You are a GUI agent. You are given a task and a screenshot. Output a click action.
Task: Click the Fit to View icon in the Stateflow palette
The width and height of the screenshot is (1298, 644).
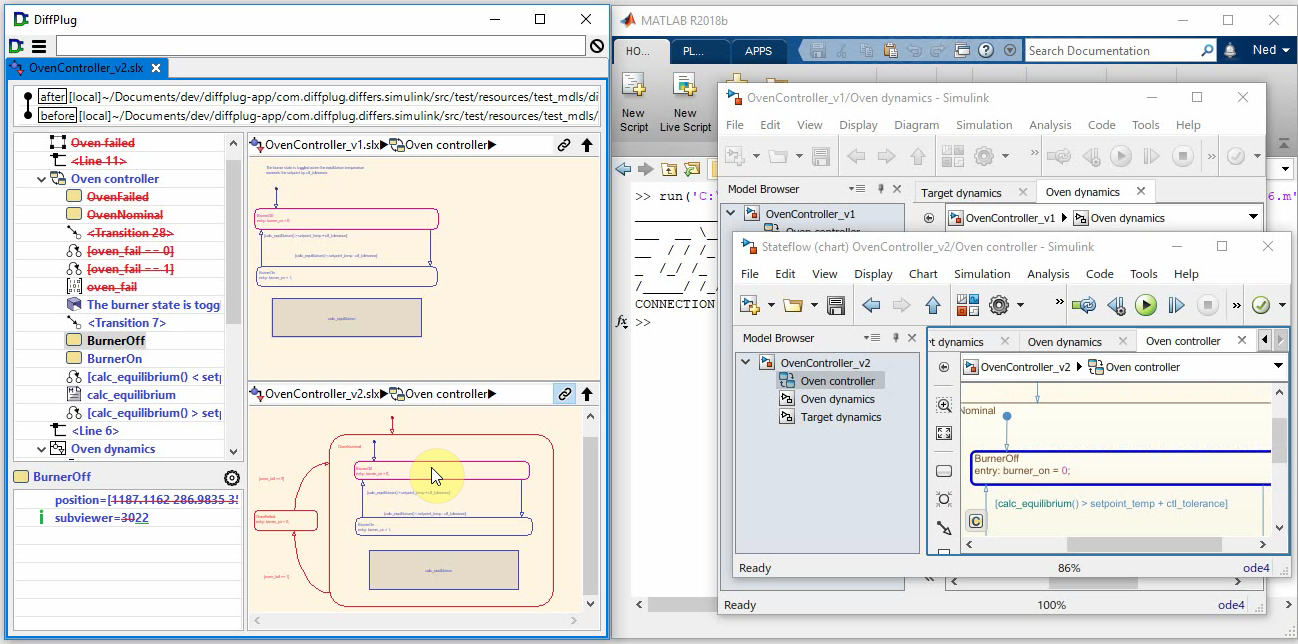coord(944,434)
